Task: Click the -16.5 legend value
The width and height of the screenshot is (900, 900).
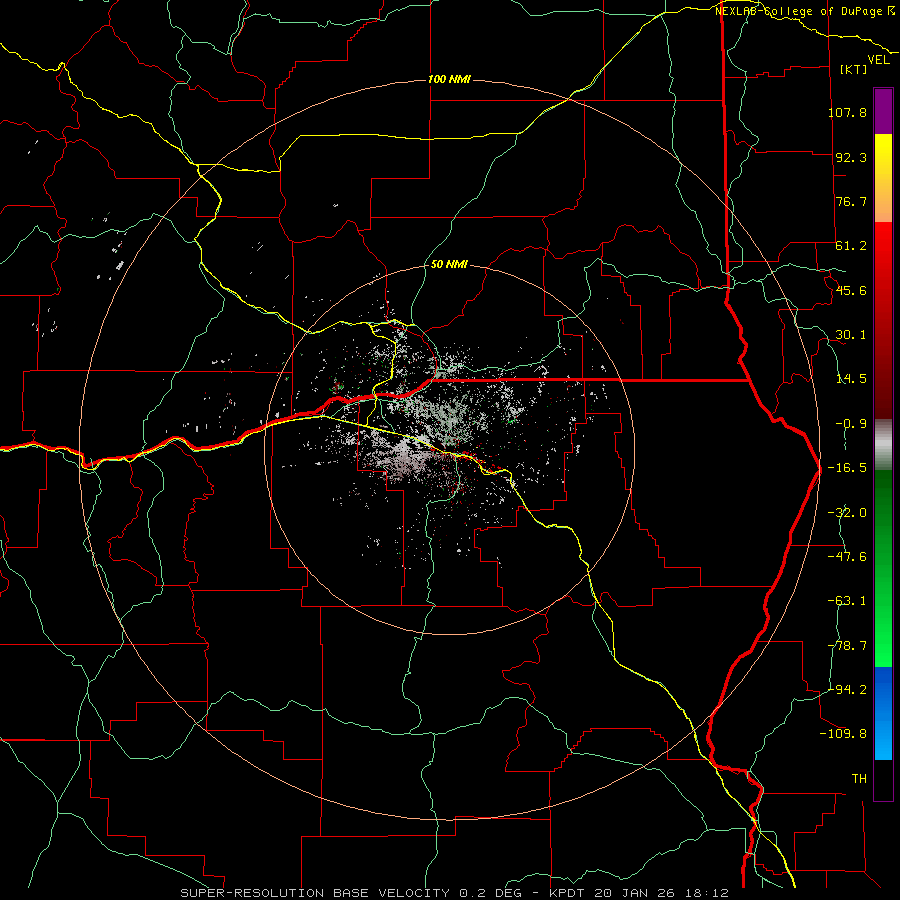Action: [x=847, y=468]
